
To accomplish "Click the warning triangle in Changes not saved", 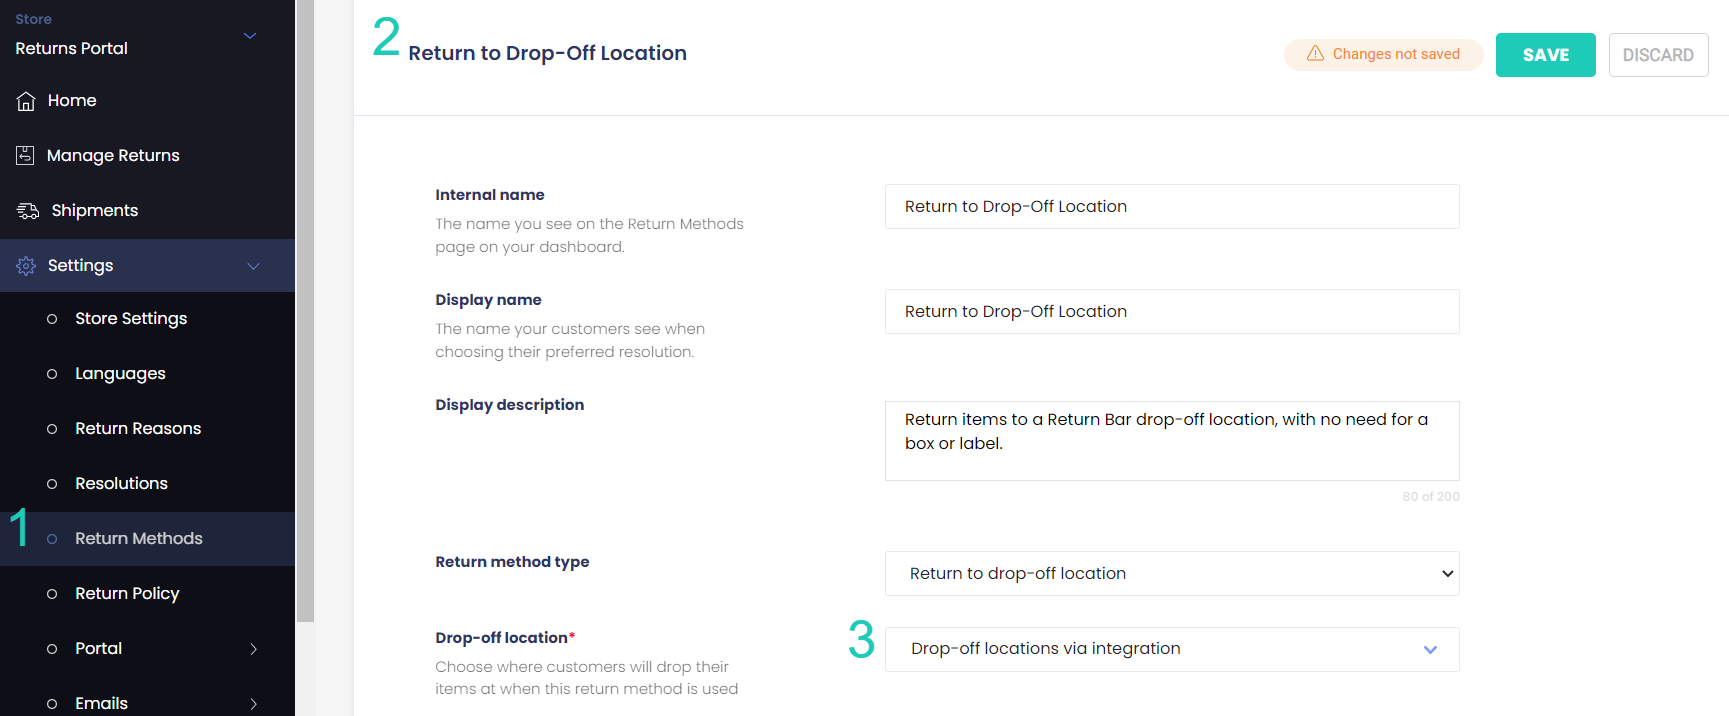I will 1316,53.
